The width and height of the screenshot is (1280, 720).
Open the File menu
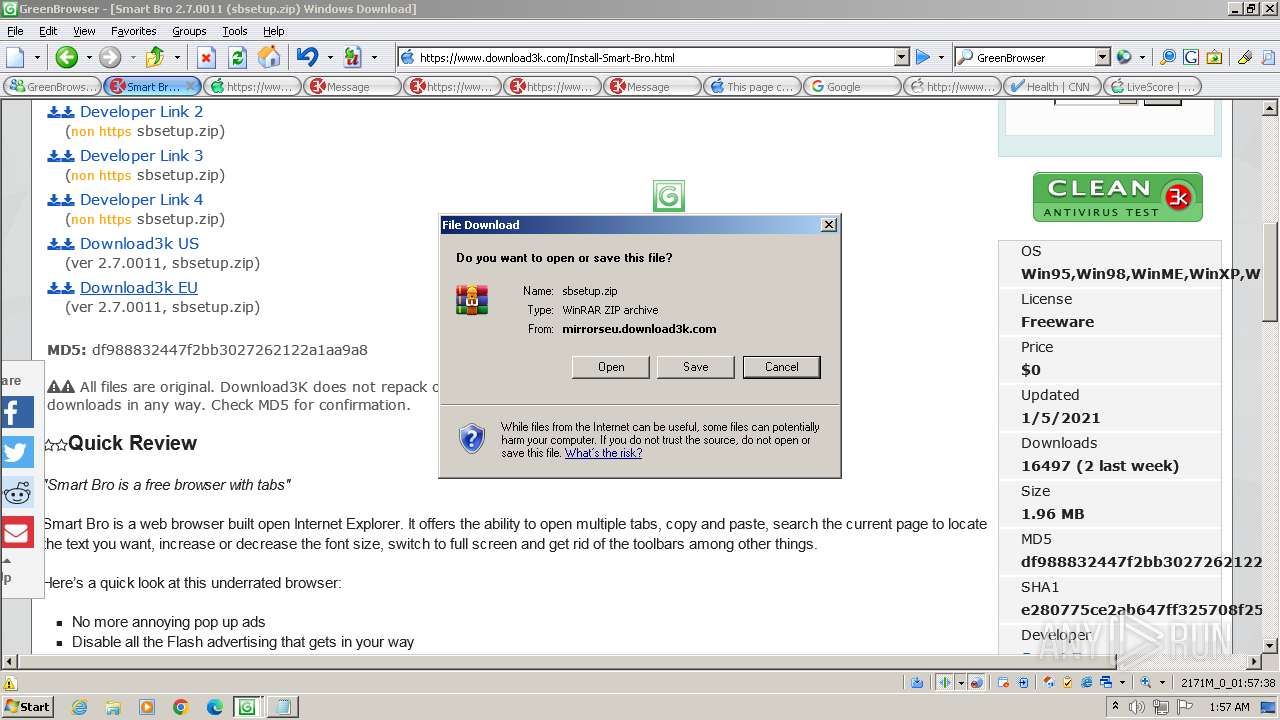[x=15, y=31]
